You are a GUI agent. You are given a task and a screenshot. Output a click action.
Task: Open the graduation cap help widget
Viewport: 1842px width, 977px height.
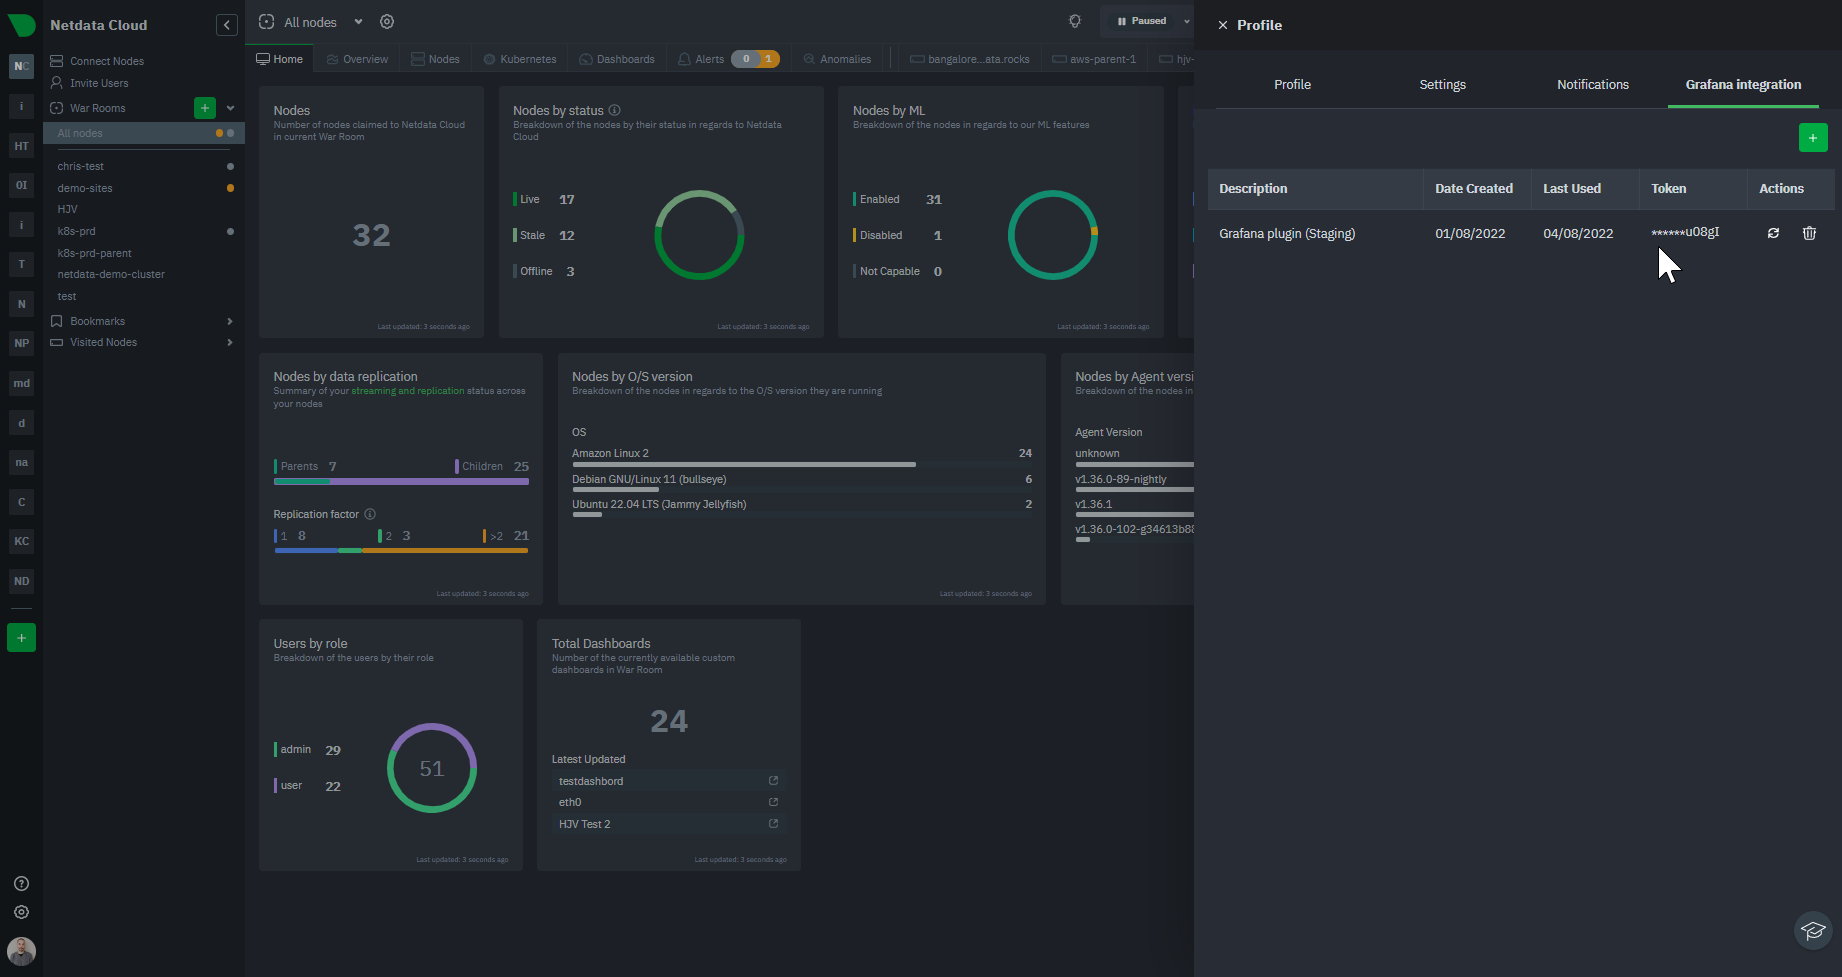tap(1813, 931)
